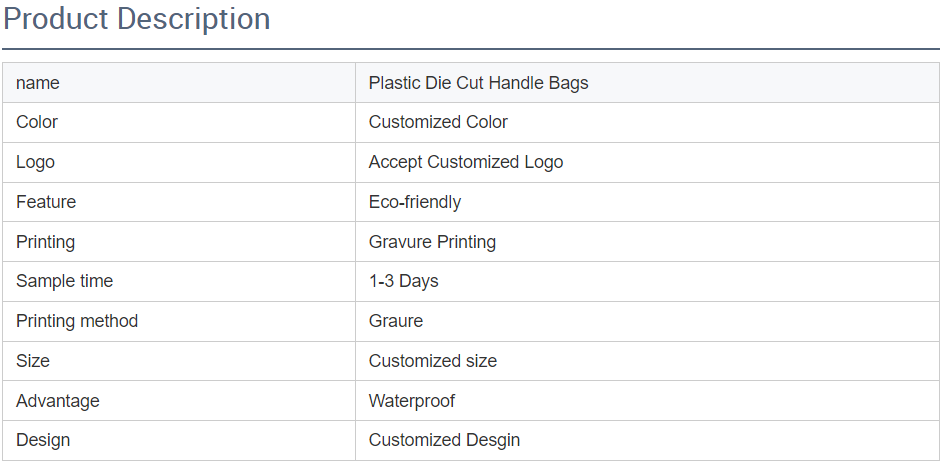Click the 'Customized size' value
The width and height of the screenshot is (942, 462).
[x=432, y=361]
